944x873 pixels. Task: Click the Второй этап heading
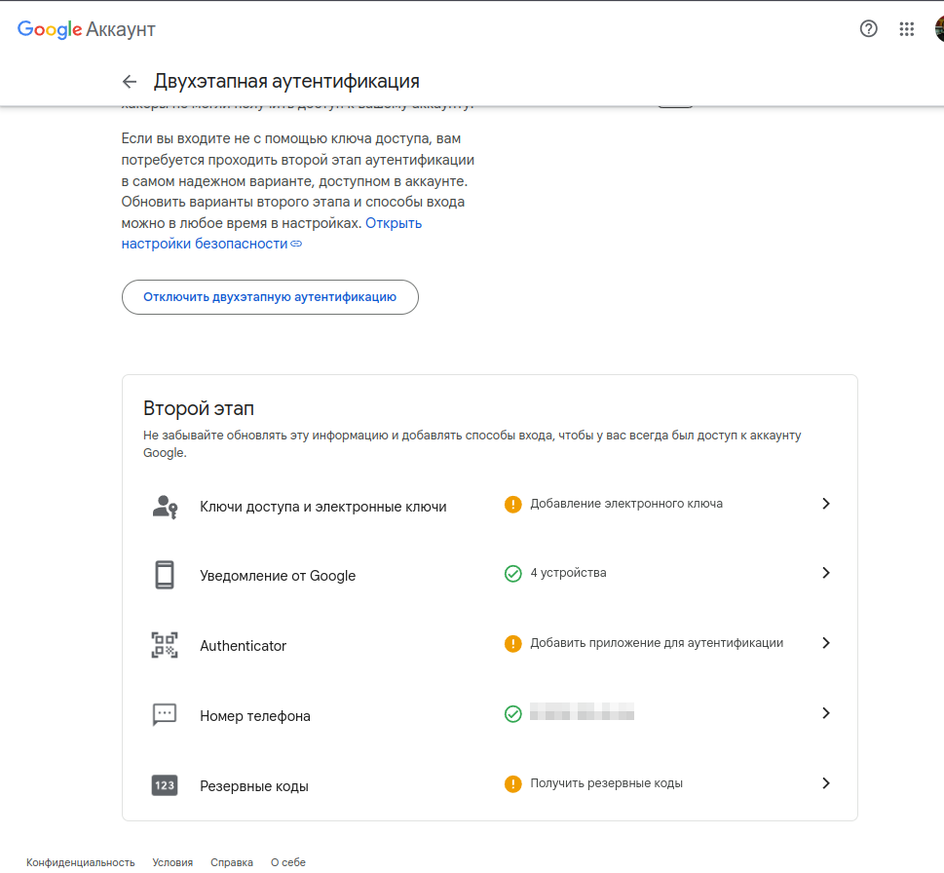point(199,408)
